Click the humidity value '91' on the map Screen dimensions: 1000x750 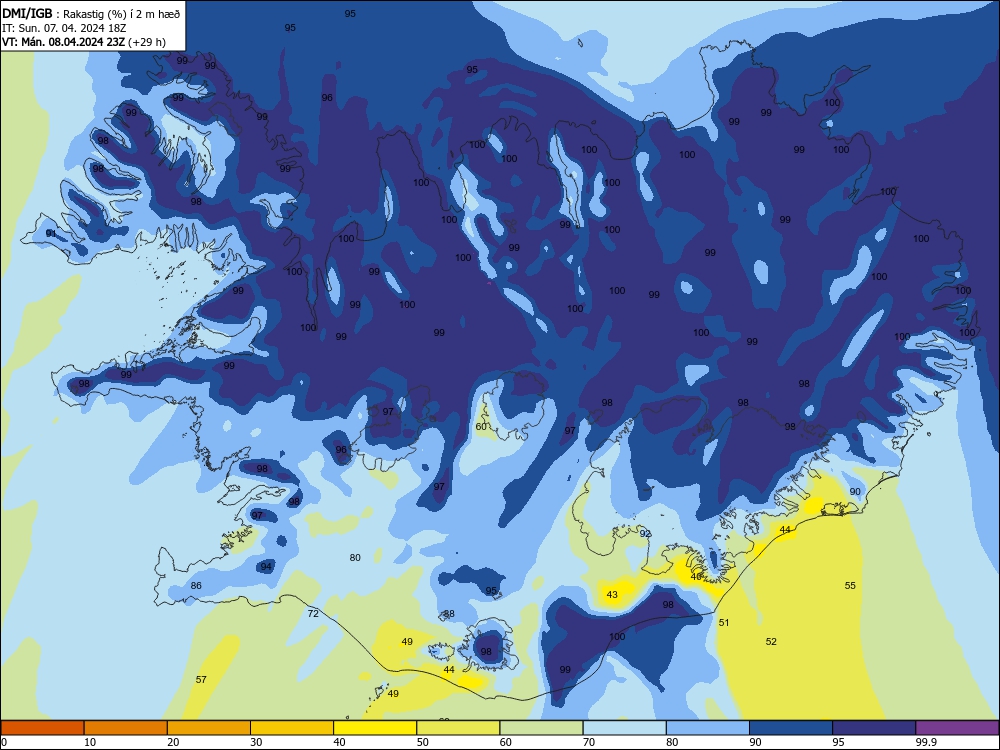pos(51,234)
